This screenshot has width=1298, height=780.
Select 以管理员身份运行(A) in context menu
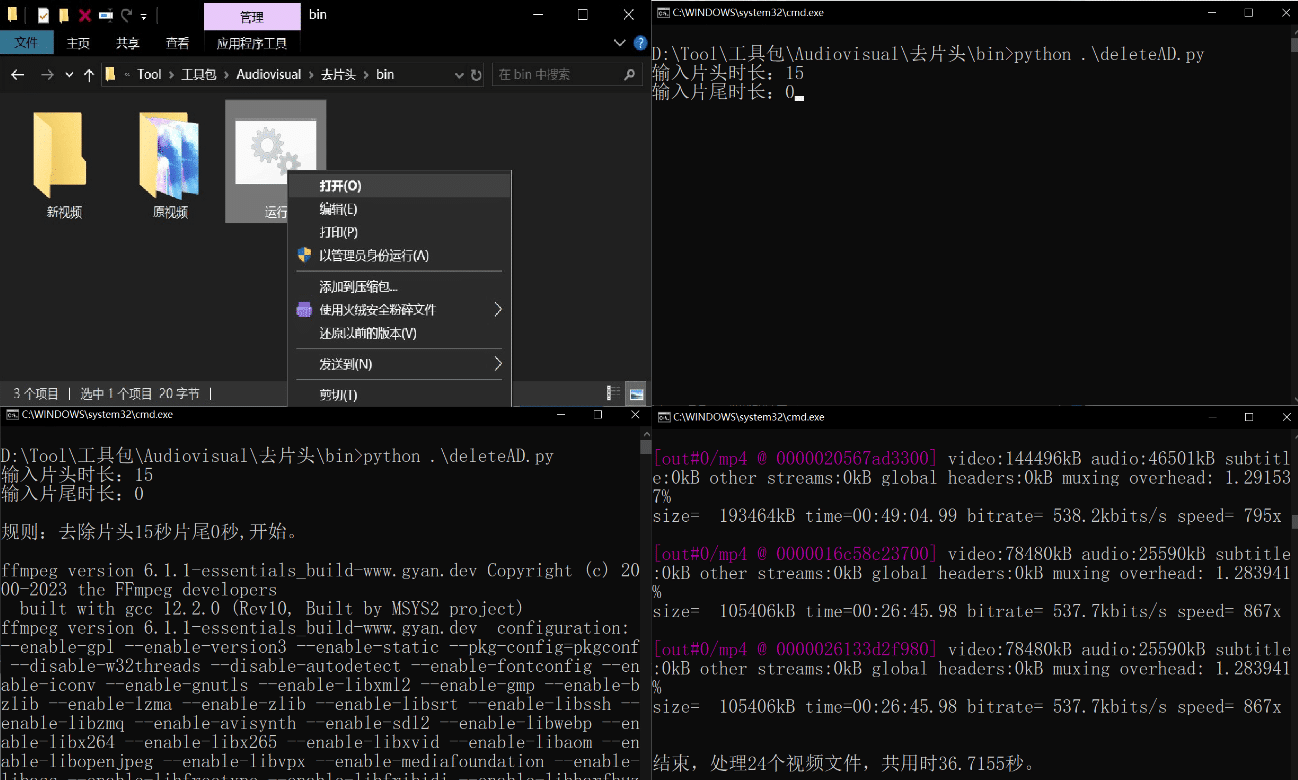373,256
